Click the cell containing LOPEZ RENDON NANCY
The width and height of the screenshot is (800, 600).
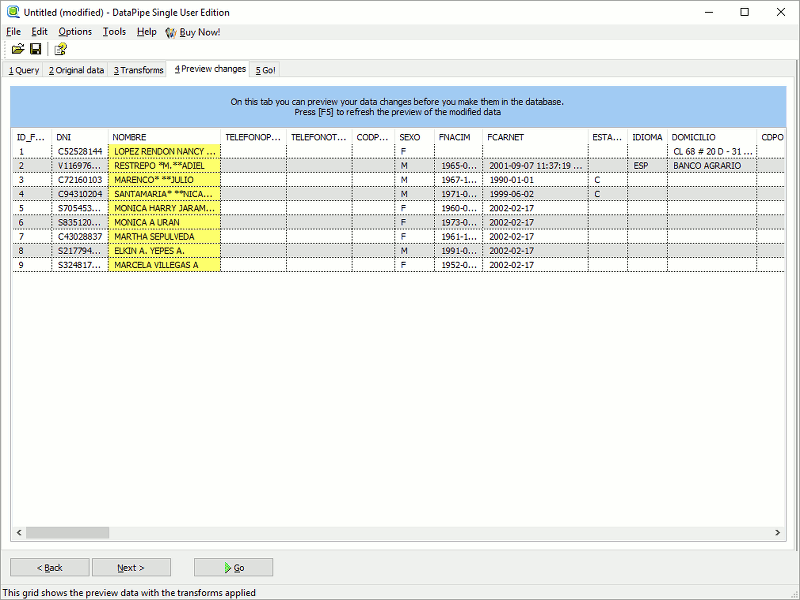point(165,151)
